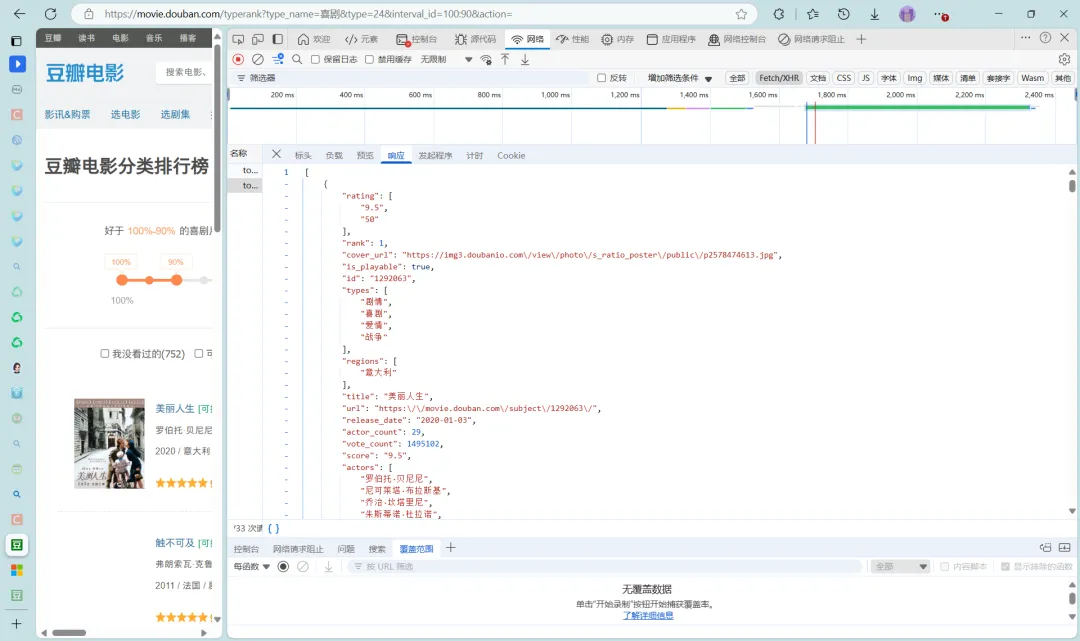This screenshot has height=641, width=1080.
Task: Select the 标头 request tab
Action: pos(303,156)
